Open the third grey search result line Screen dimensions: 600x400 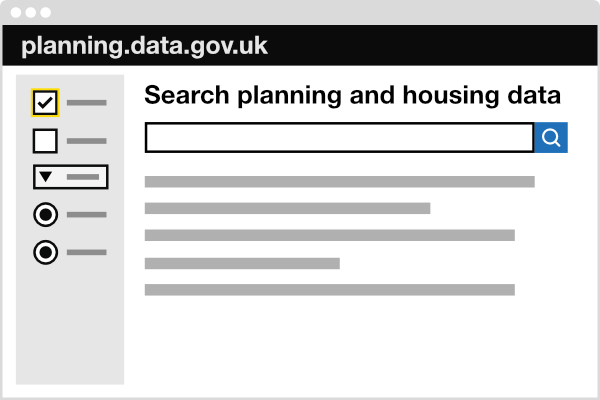[x=329, y=235]
